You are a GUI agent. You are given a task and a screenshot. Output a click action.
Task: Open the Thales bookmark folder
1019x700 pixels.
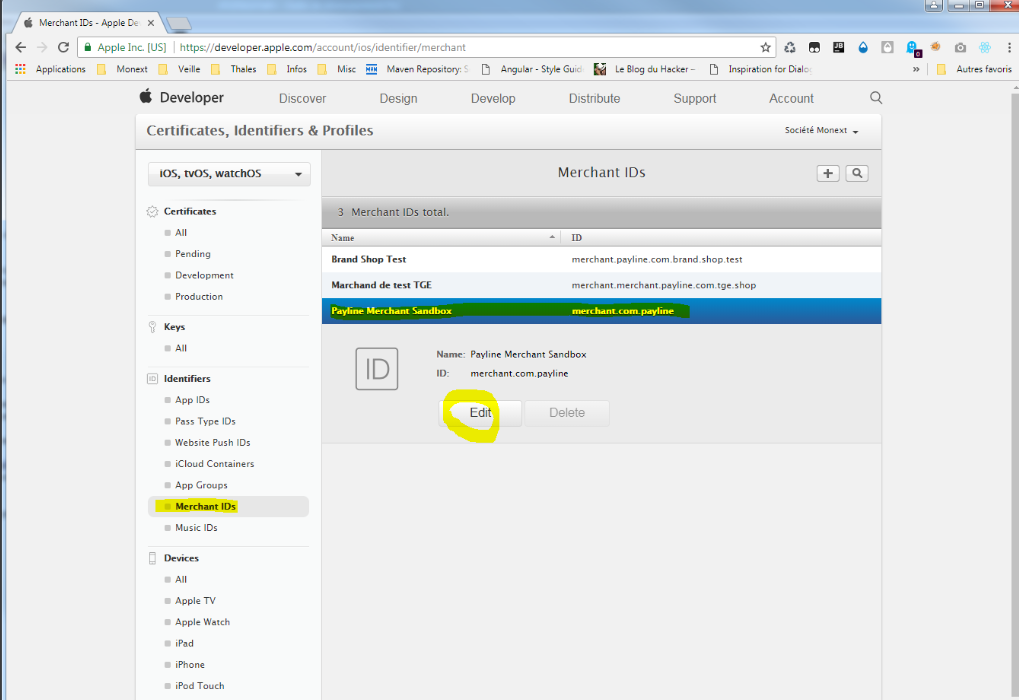click(x=234, y=69)
